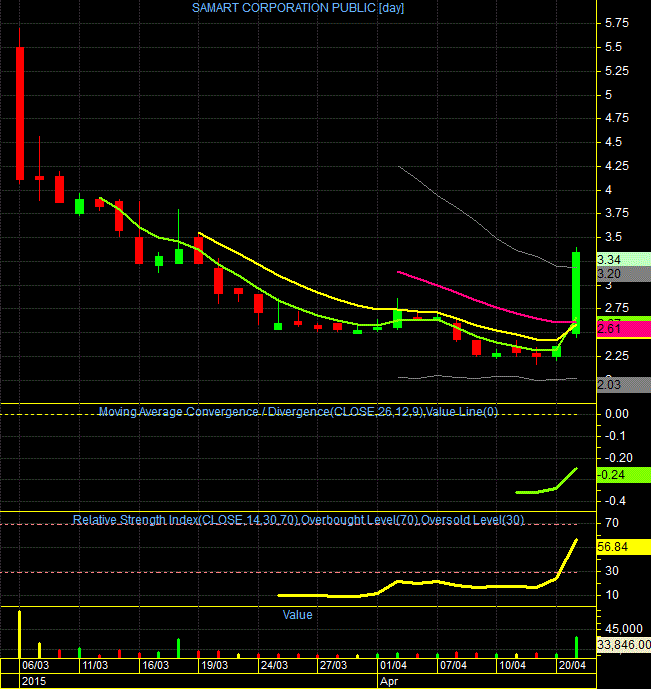Click the 2015 year label
Screen dimensions: 651x689
pos(34,682)
